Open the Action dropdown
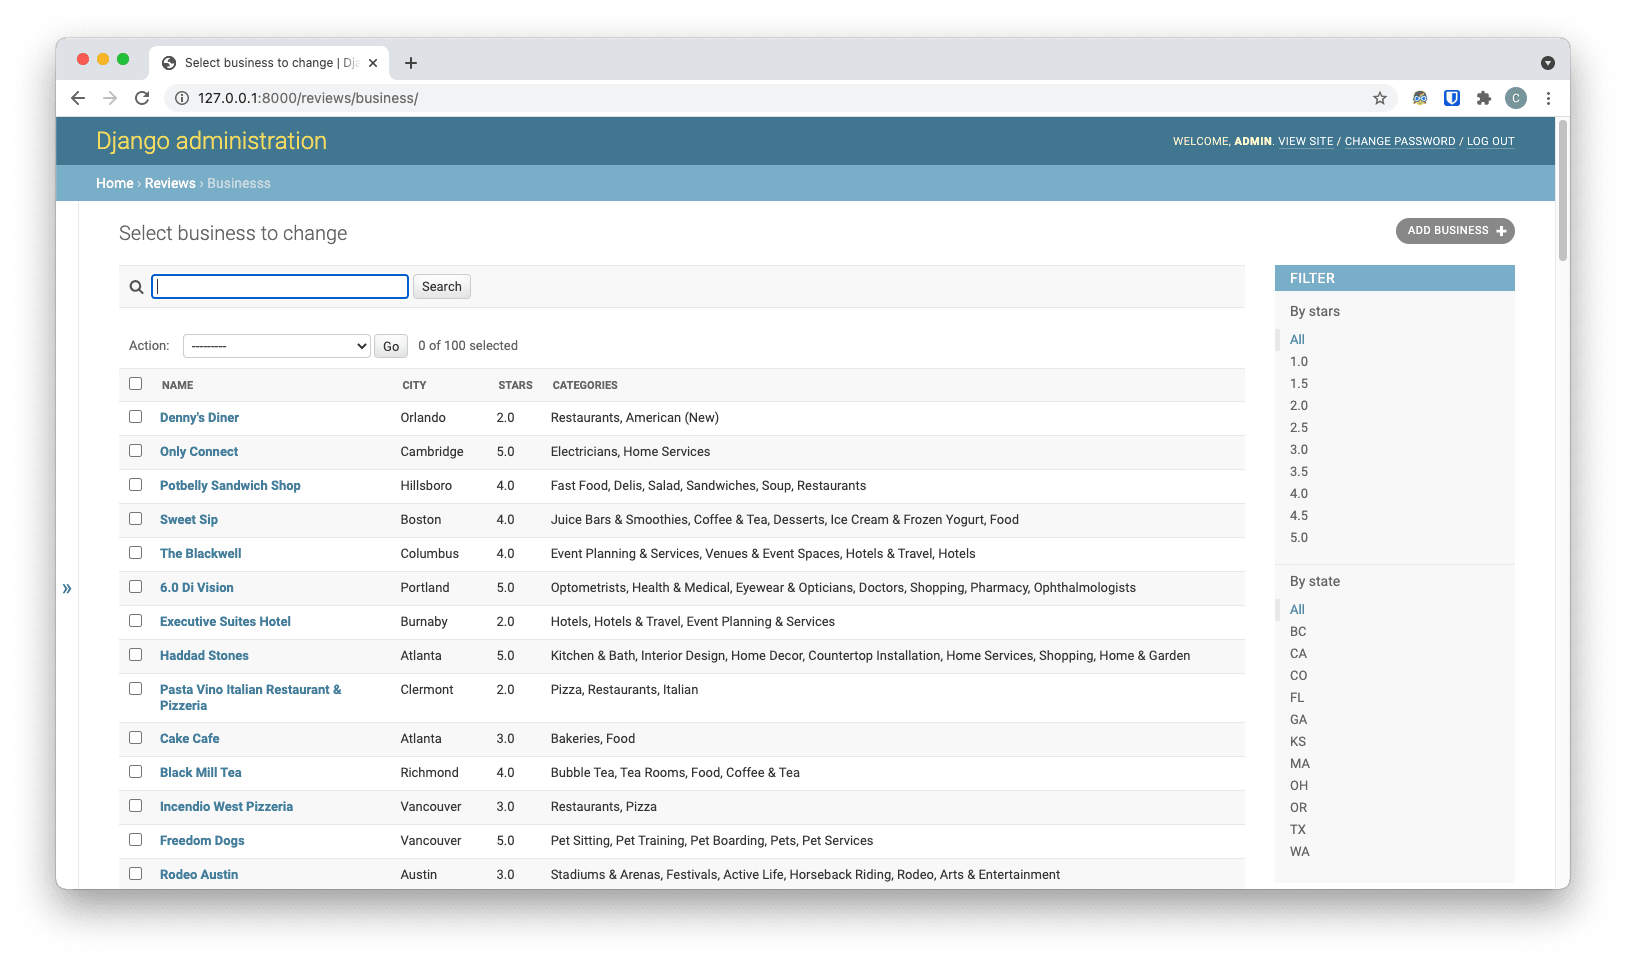 pos(277,346)
